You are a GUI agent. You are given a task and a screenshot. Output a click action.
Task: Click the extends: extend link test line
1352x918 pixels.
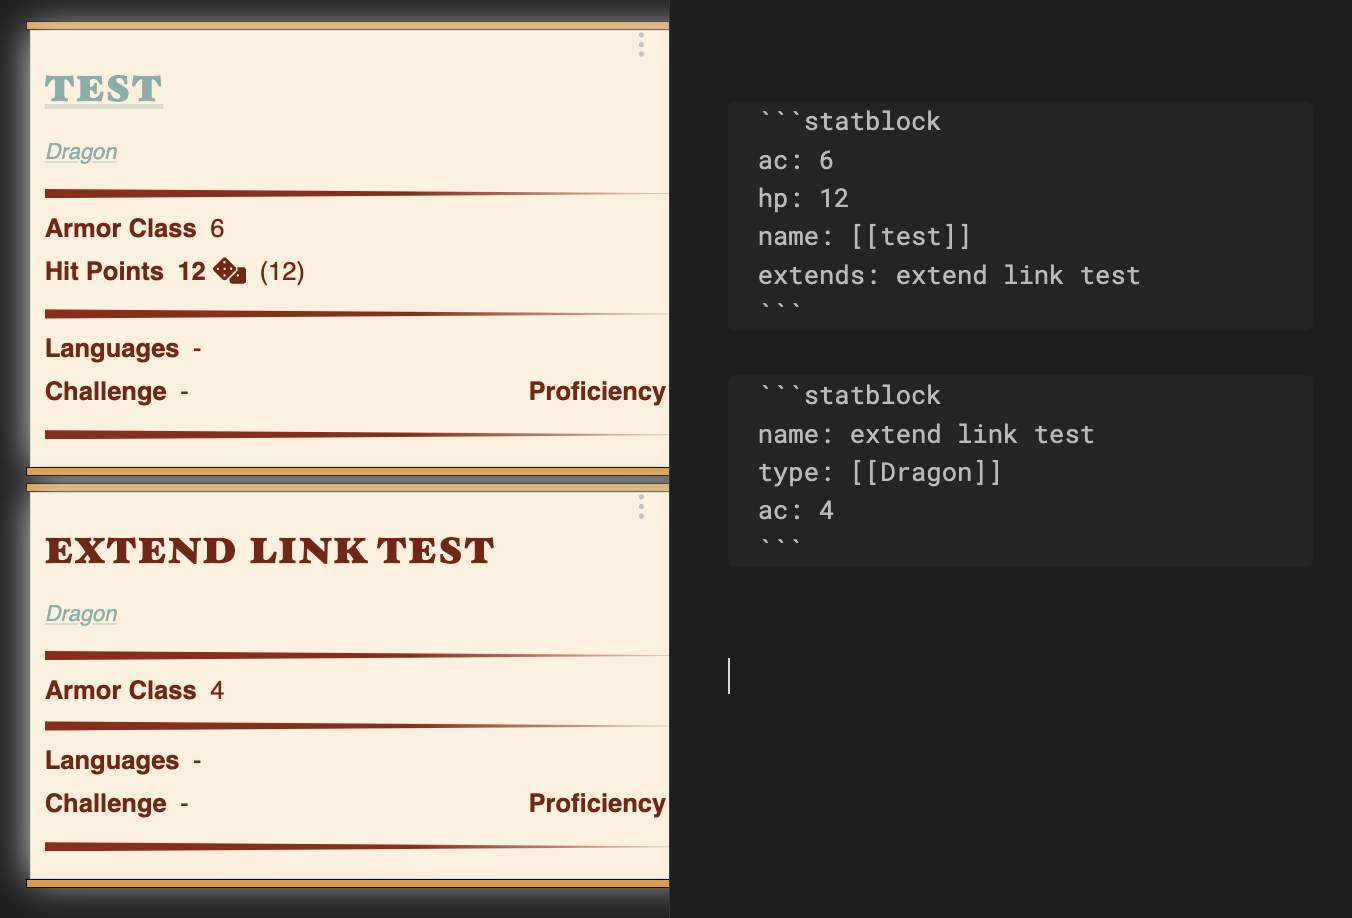(947, 275)
